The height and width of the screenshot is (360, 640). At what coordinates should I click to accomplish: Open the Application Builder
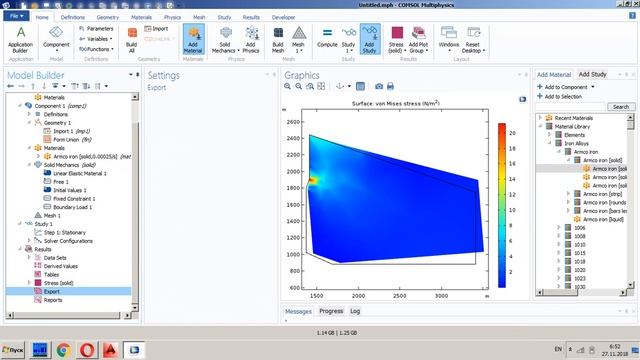(20, 40)
